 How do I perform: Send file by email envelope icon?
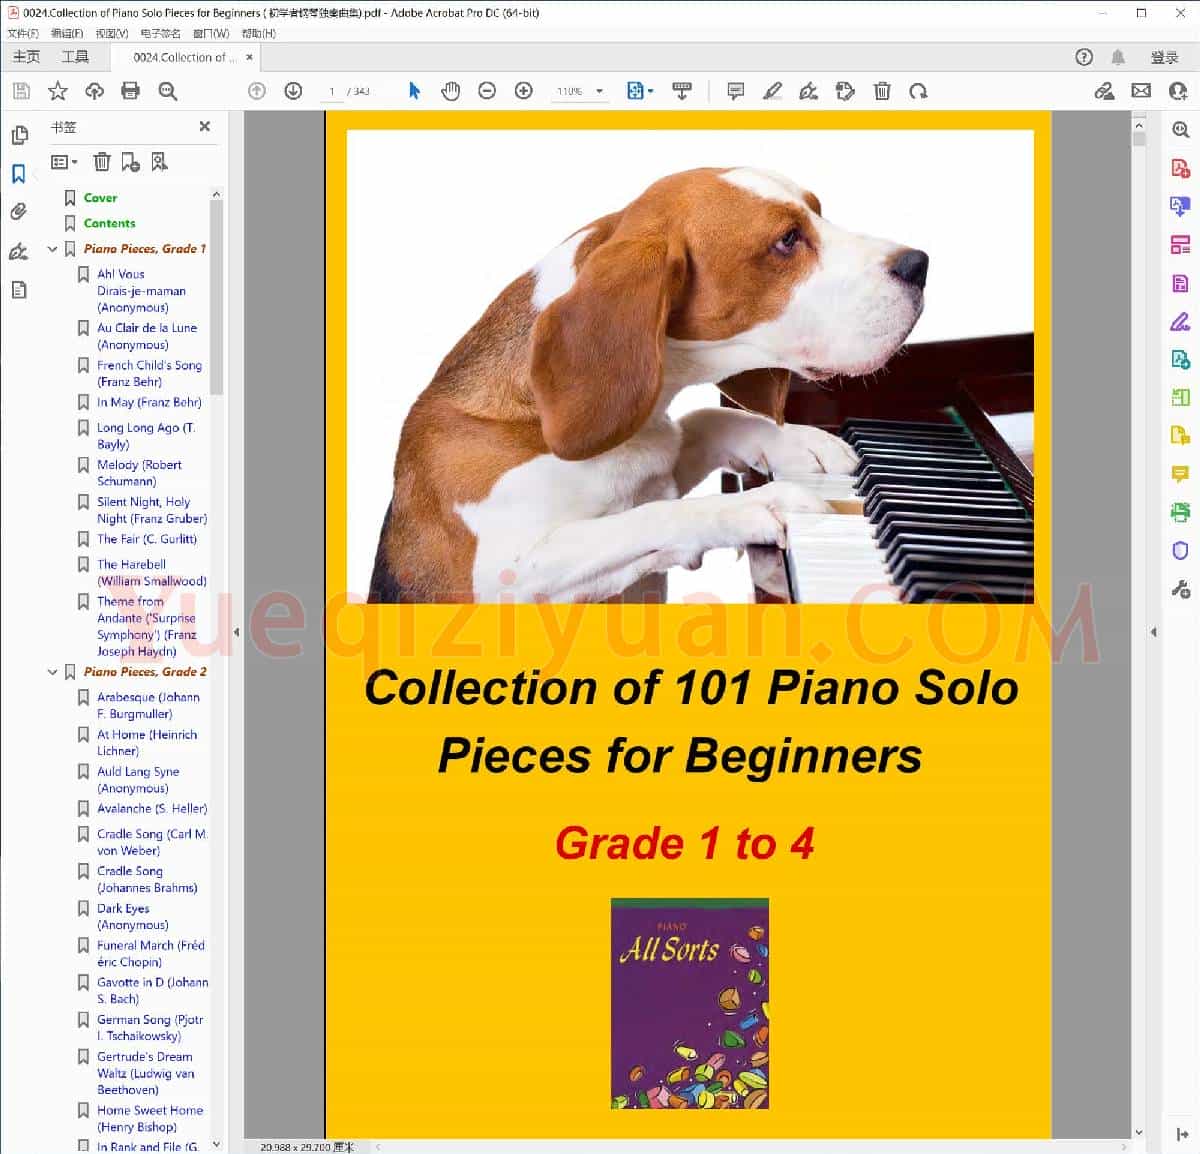coord(1141,91)
